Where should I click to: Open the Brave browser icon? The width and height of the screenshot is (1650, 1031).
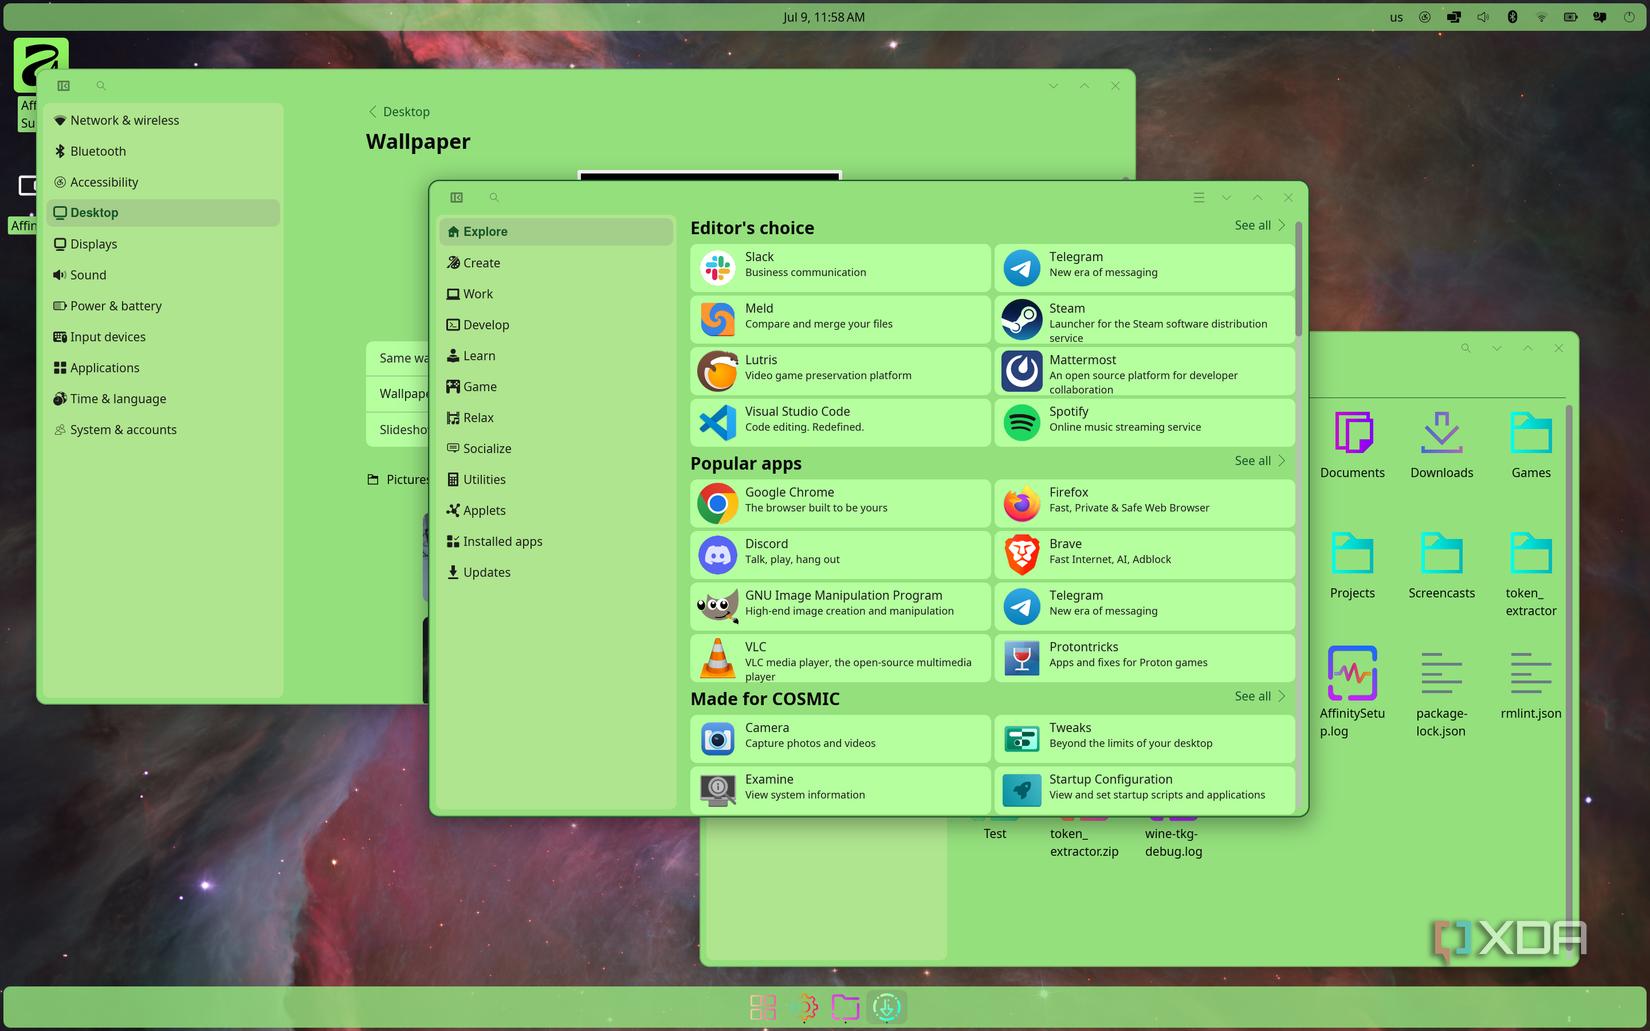click(x=1021, y=555)
